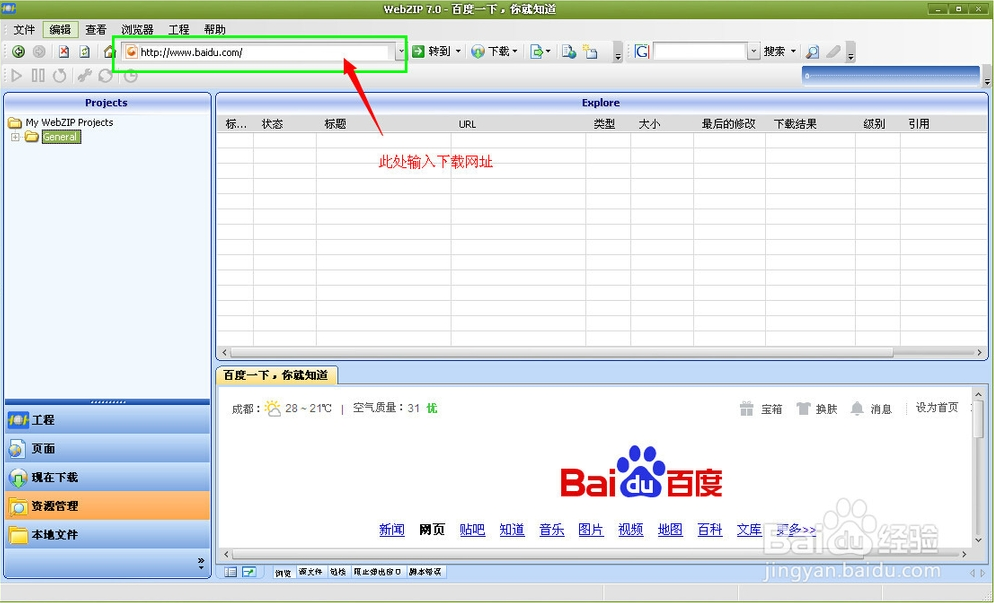Open the 工程 sidebar panel
Image resolution: width=994 pixels, height=603 pixels.
(x=107, y=420)
